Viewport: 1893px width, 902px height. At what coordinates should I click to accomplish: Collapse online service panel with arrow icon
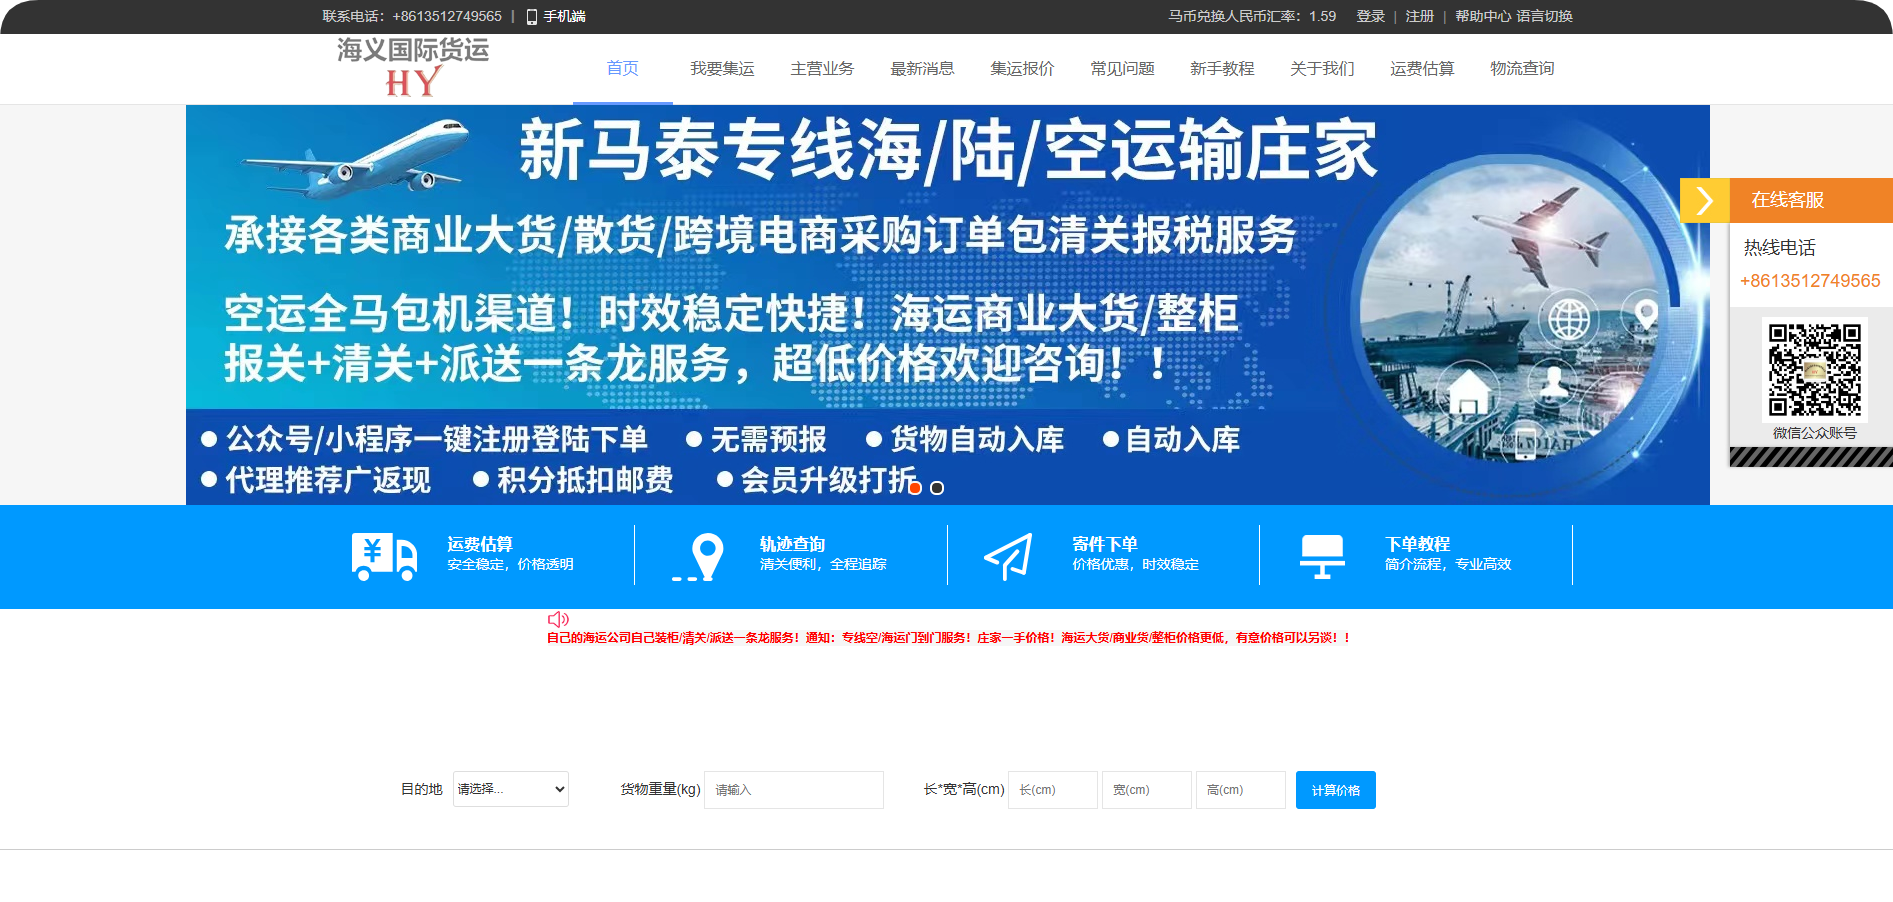(1704, 200)
